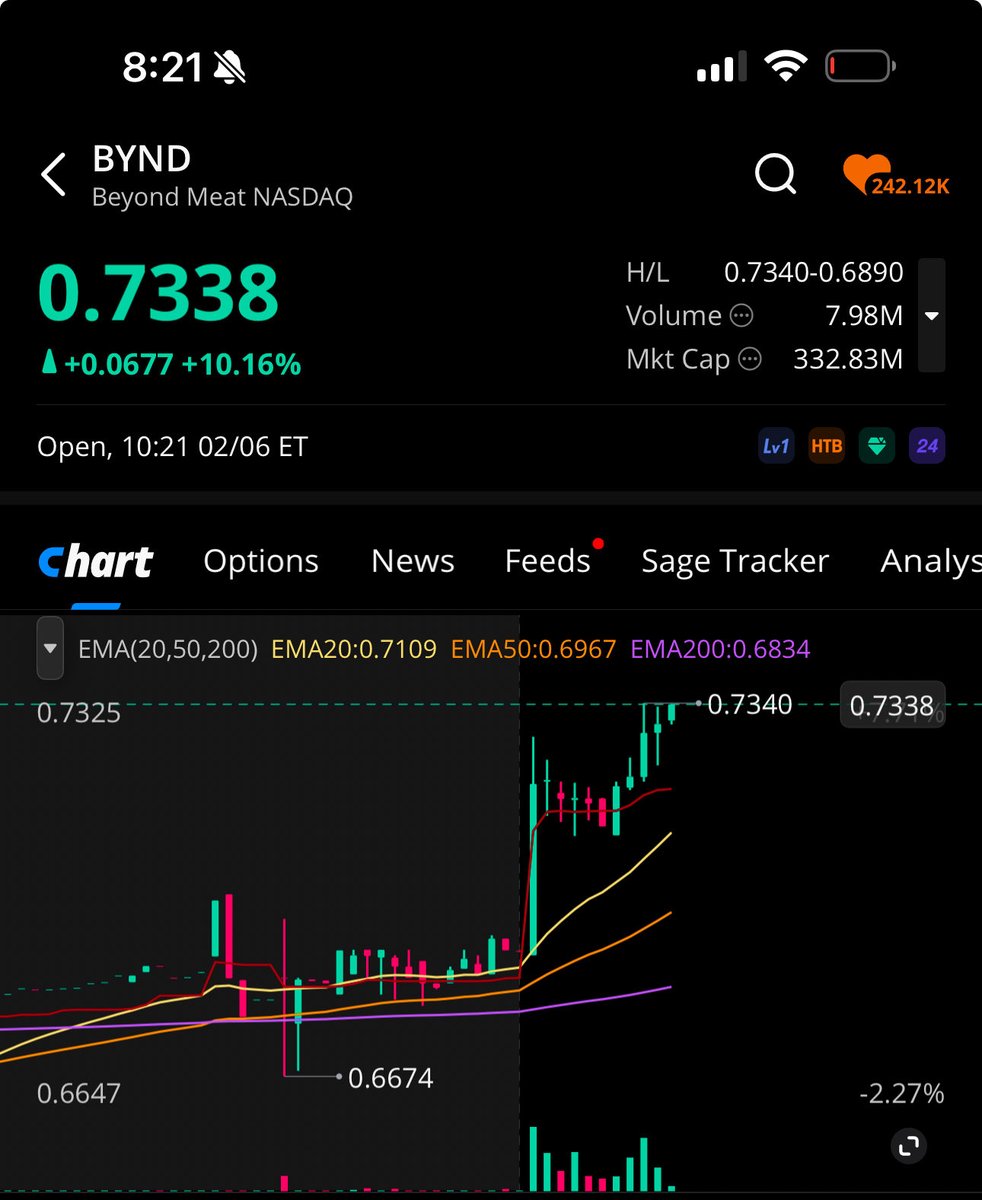Open the chart indicator settings dropdown arrow

(50, 648)
